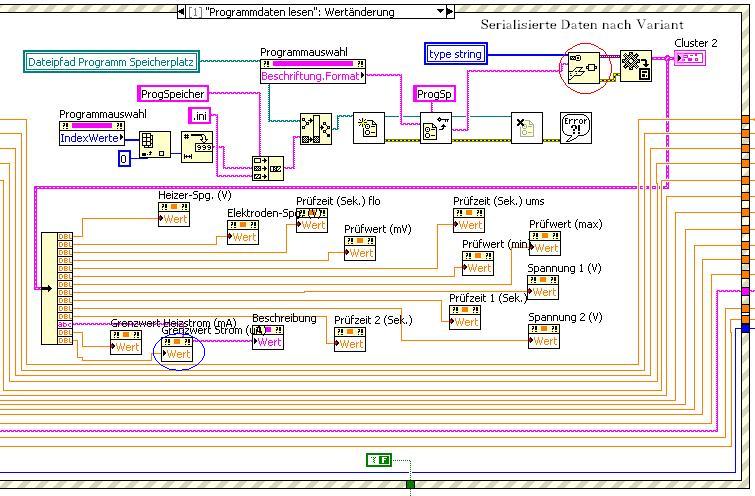Click the Build Path function icon

316,129
